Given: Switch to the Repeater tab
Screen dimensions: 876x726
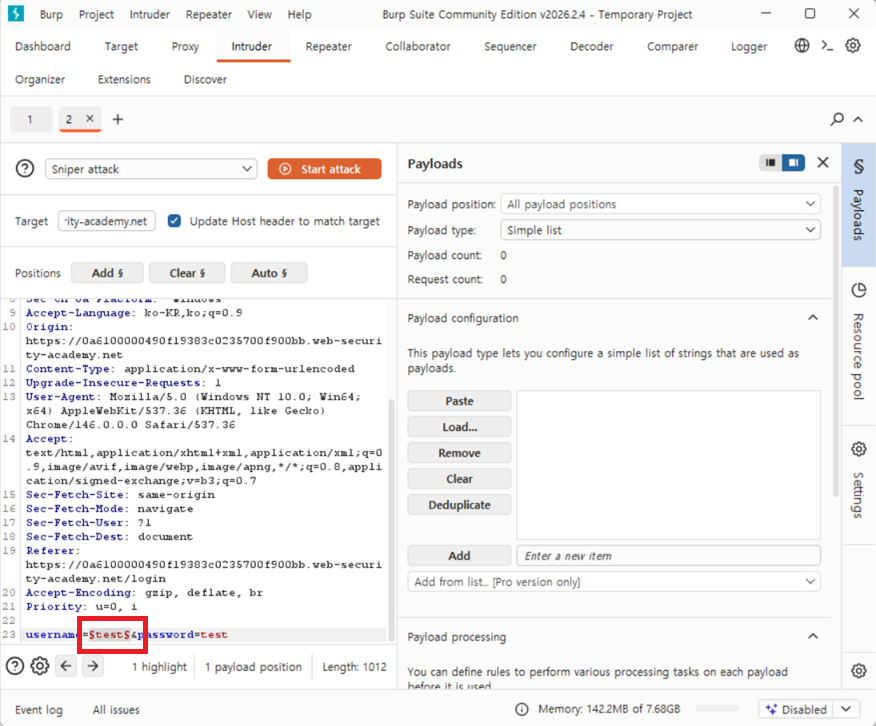Looking at the screenshot, I should [x=328, y=46].
